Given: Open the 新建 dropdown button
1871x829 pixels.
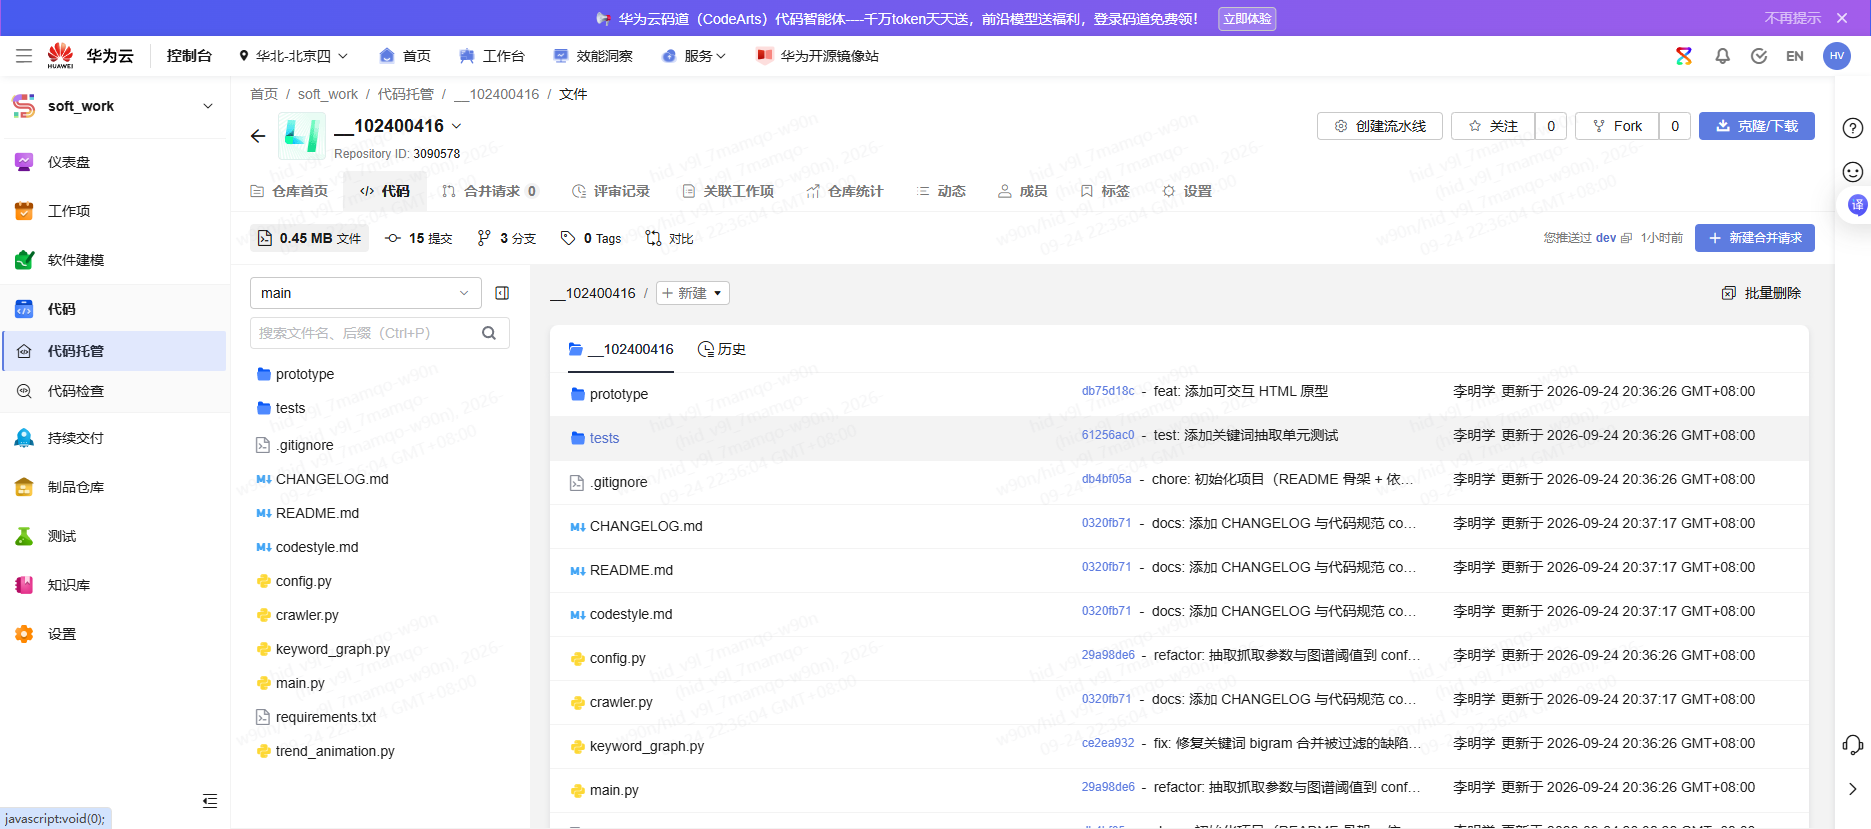Looking at the screenshot, I should [x=693, y=293].
